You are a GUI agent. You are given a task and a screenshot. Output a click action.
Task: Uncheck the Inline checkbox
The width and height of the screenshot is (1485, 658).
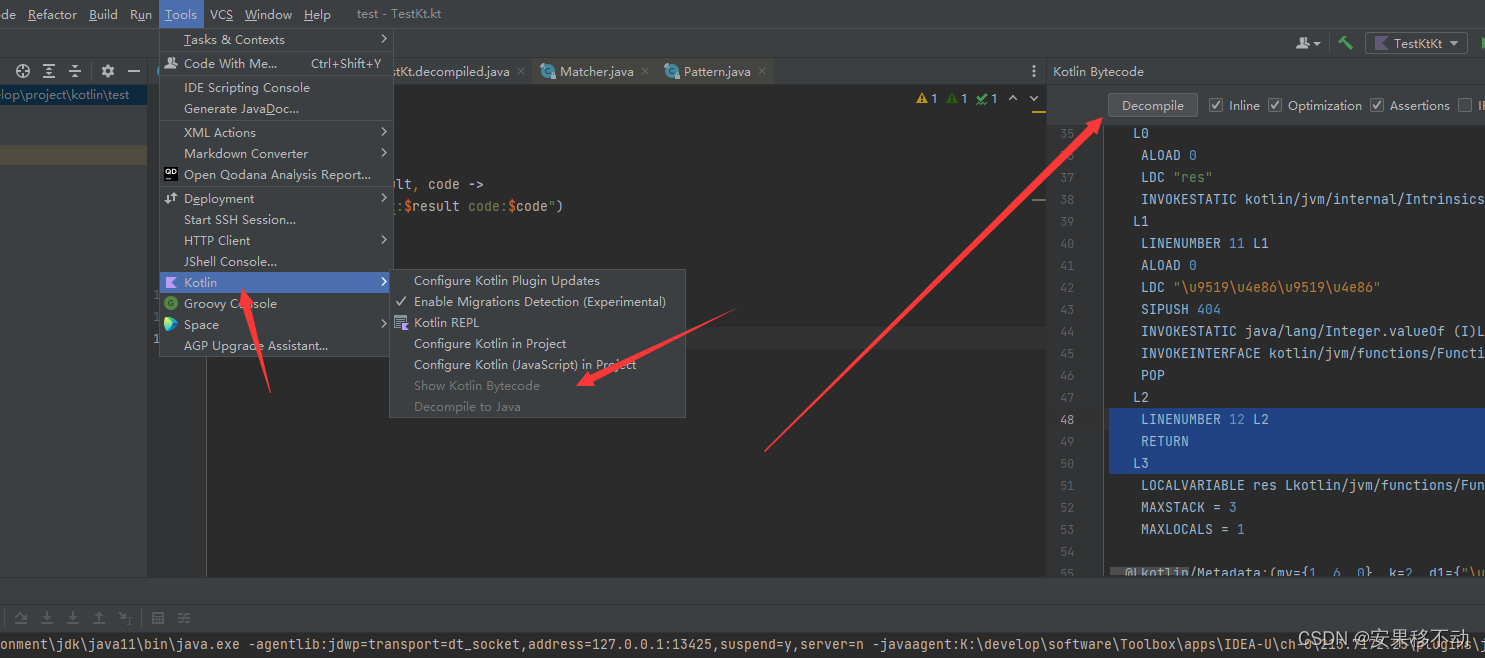(1216, 105)
